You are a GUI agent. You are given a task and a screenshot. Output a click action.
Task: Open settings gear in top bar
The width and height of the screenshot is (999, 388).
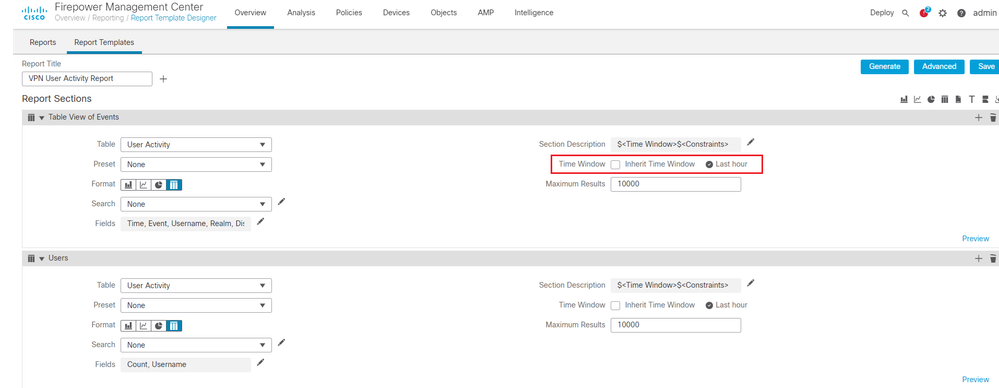coord(943,13)
